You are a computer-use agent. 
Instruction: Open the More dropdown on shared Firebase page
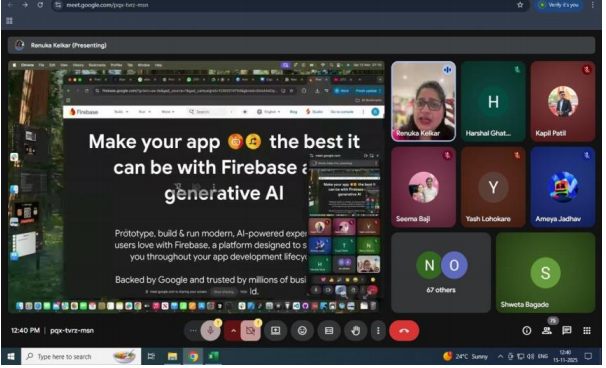[x=168, y=112]
